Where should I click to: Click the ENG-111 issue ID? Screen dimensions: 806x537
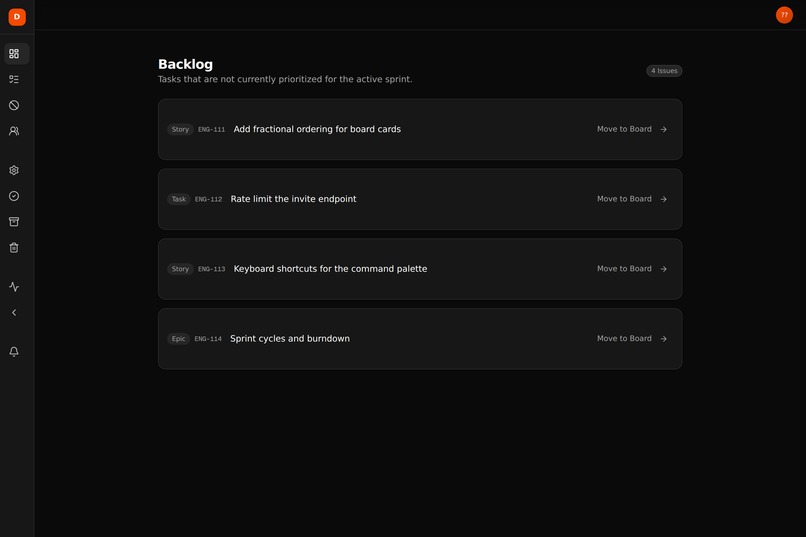(211, 129)
